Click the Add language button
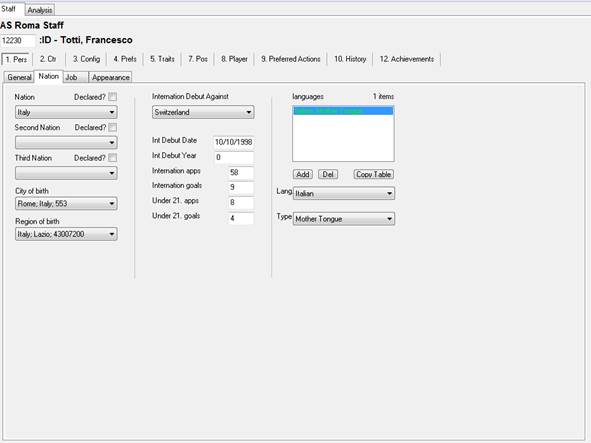This screenshot has width=591, height=443. pos(303,174)
